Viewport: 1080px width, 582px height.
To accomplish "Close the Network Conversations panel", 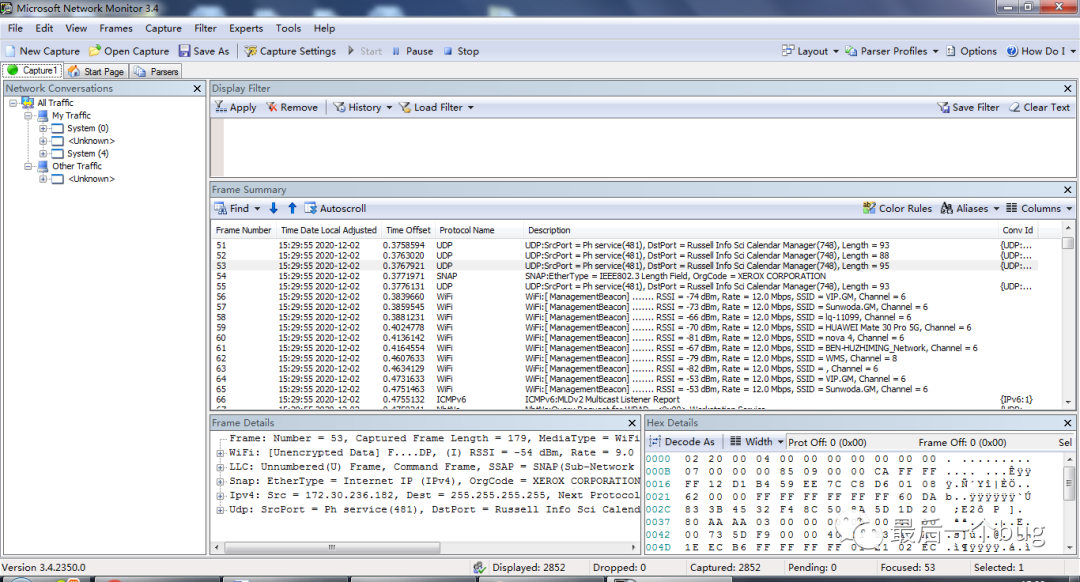I will point(197,88).
